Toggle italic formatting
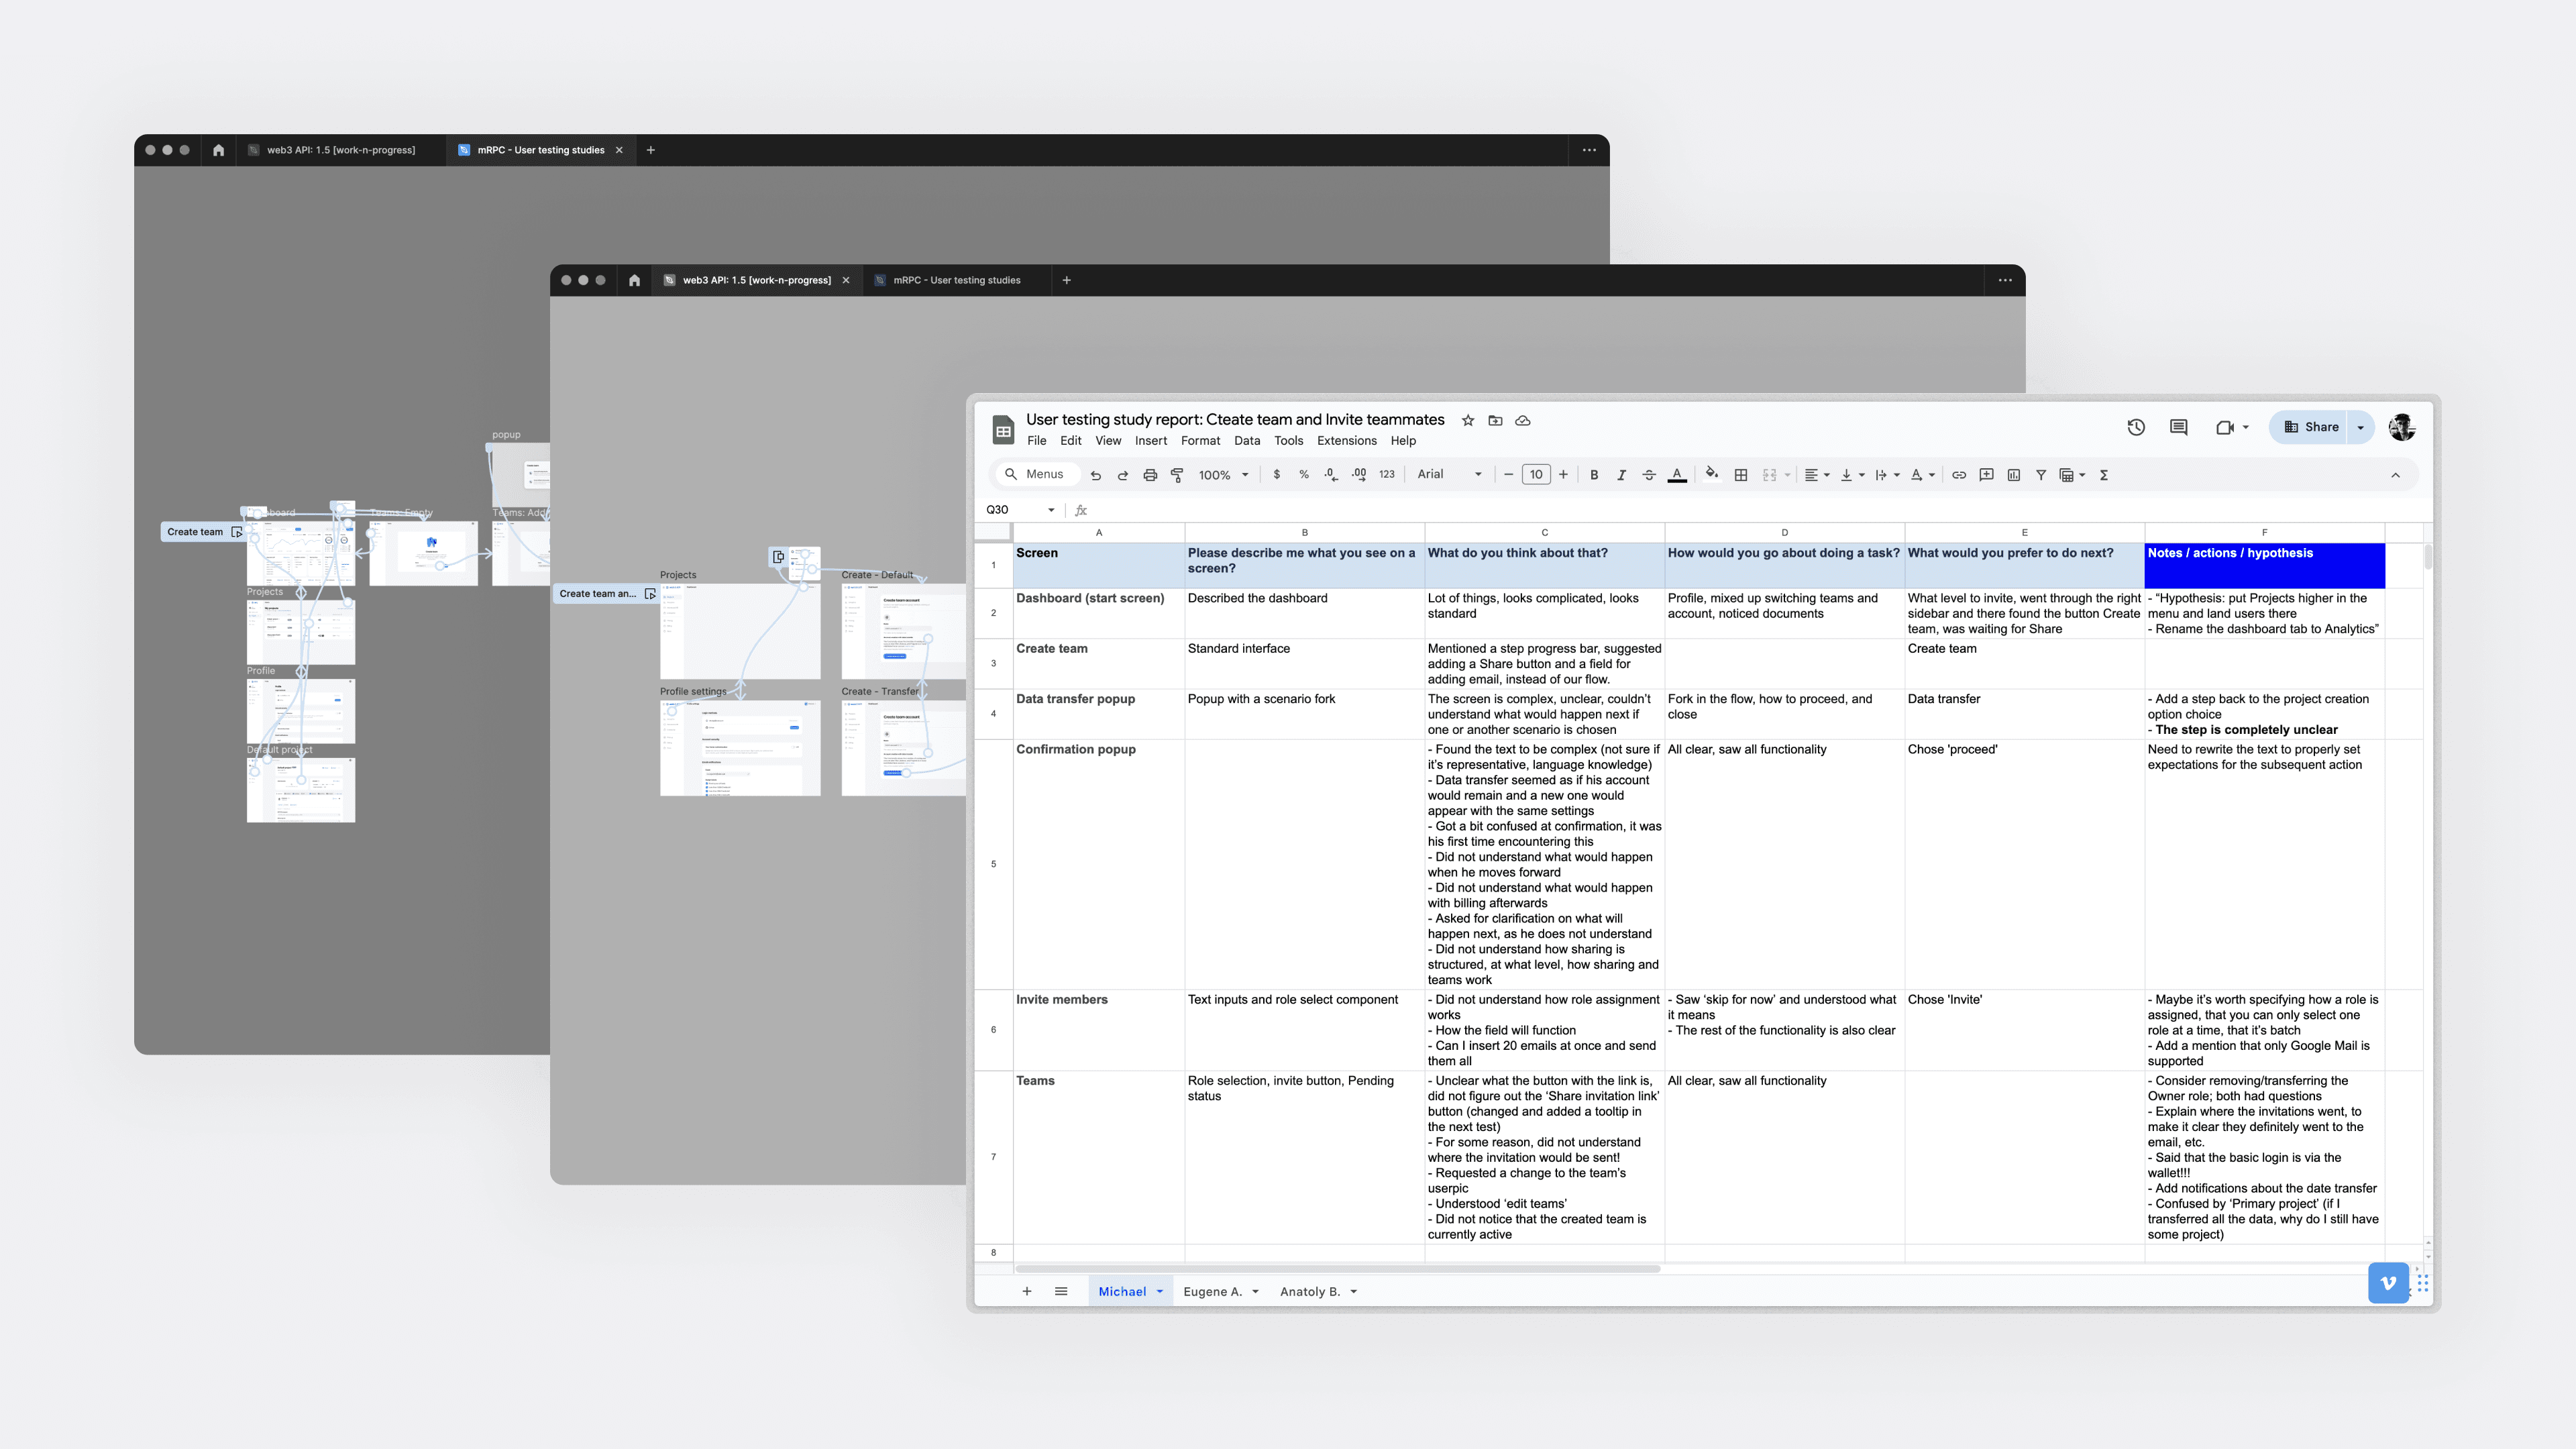The width and height of the screenshot is (2576, 1449). [x=1621, y=475]
